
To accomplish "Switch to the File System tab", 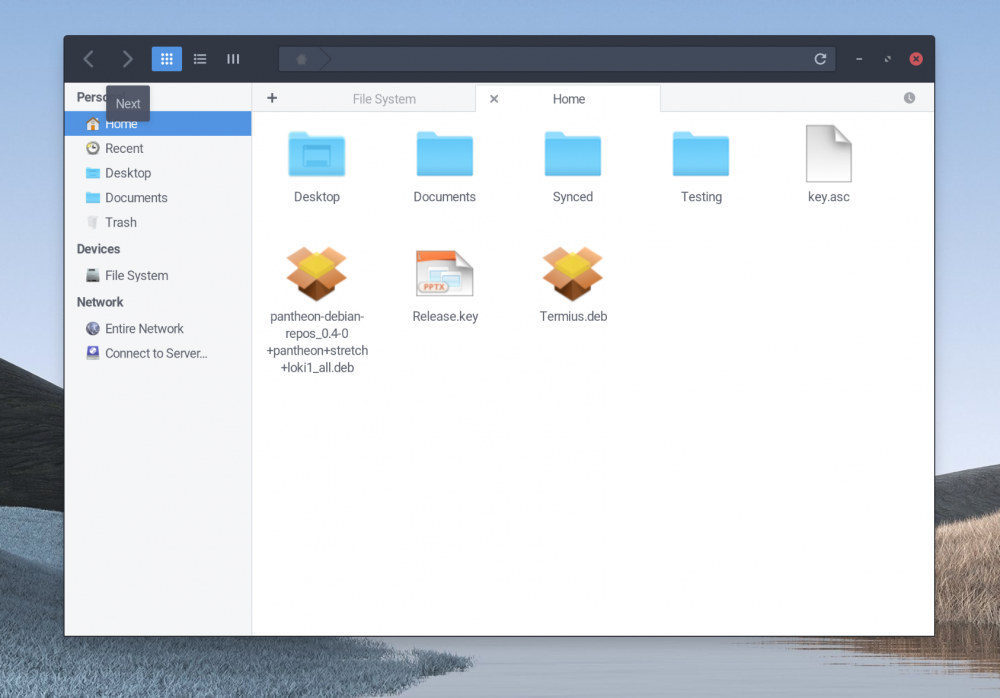I will coord(384,99).
